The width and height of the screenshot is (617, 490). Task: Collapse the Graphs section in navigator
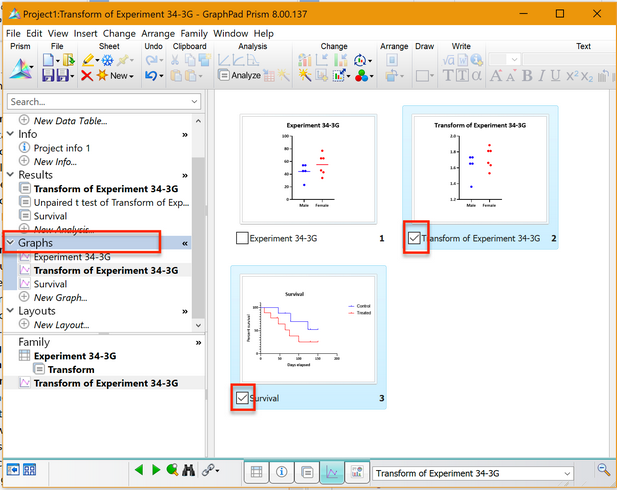[185, 243]
